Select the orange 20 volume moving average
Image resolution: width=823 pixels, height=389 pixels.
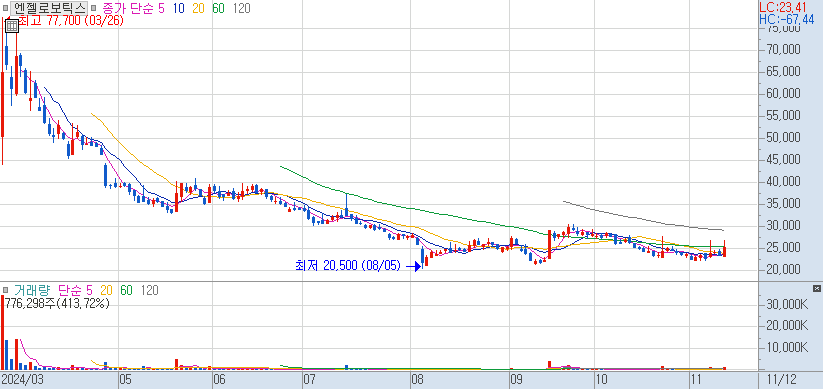(107, 290)
